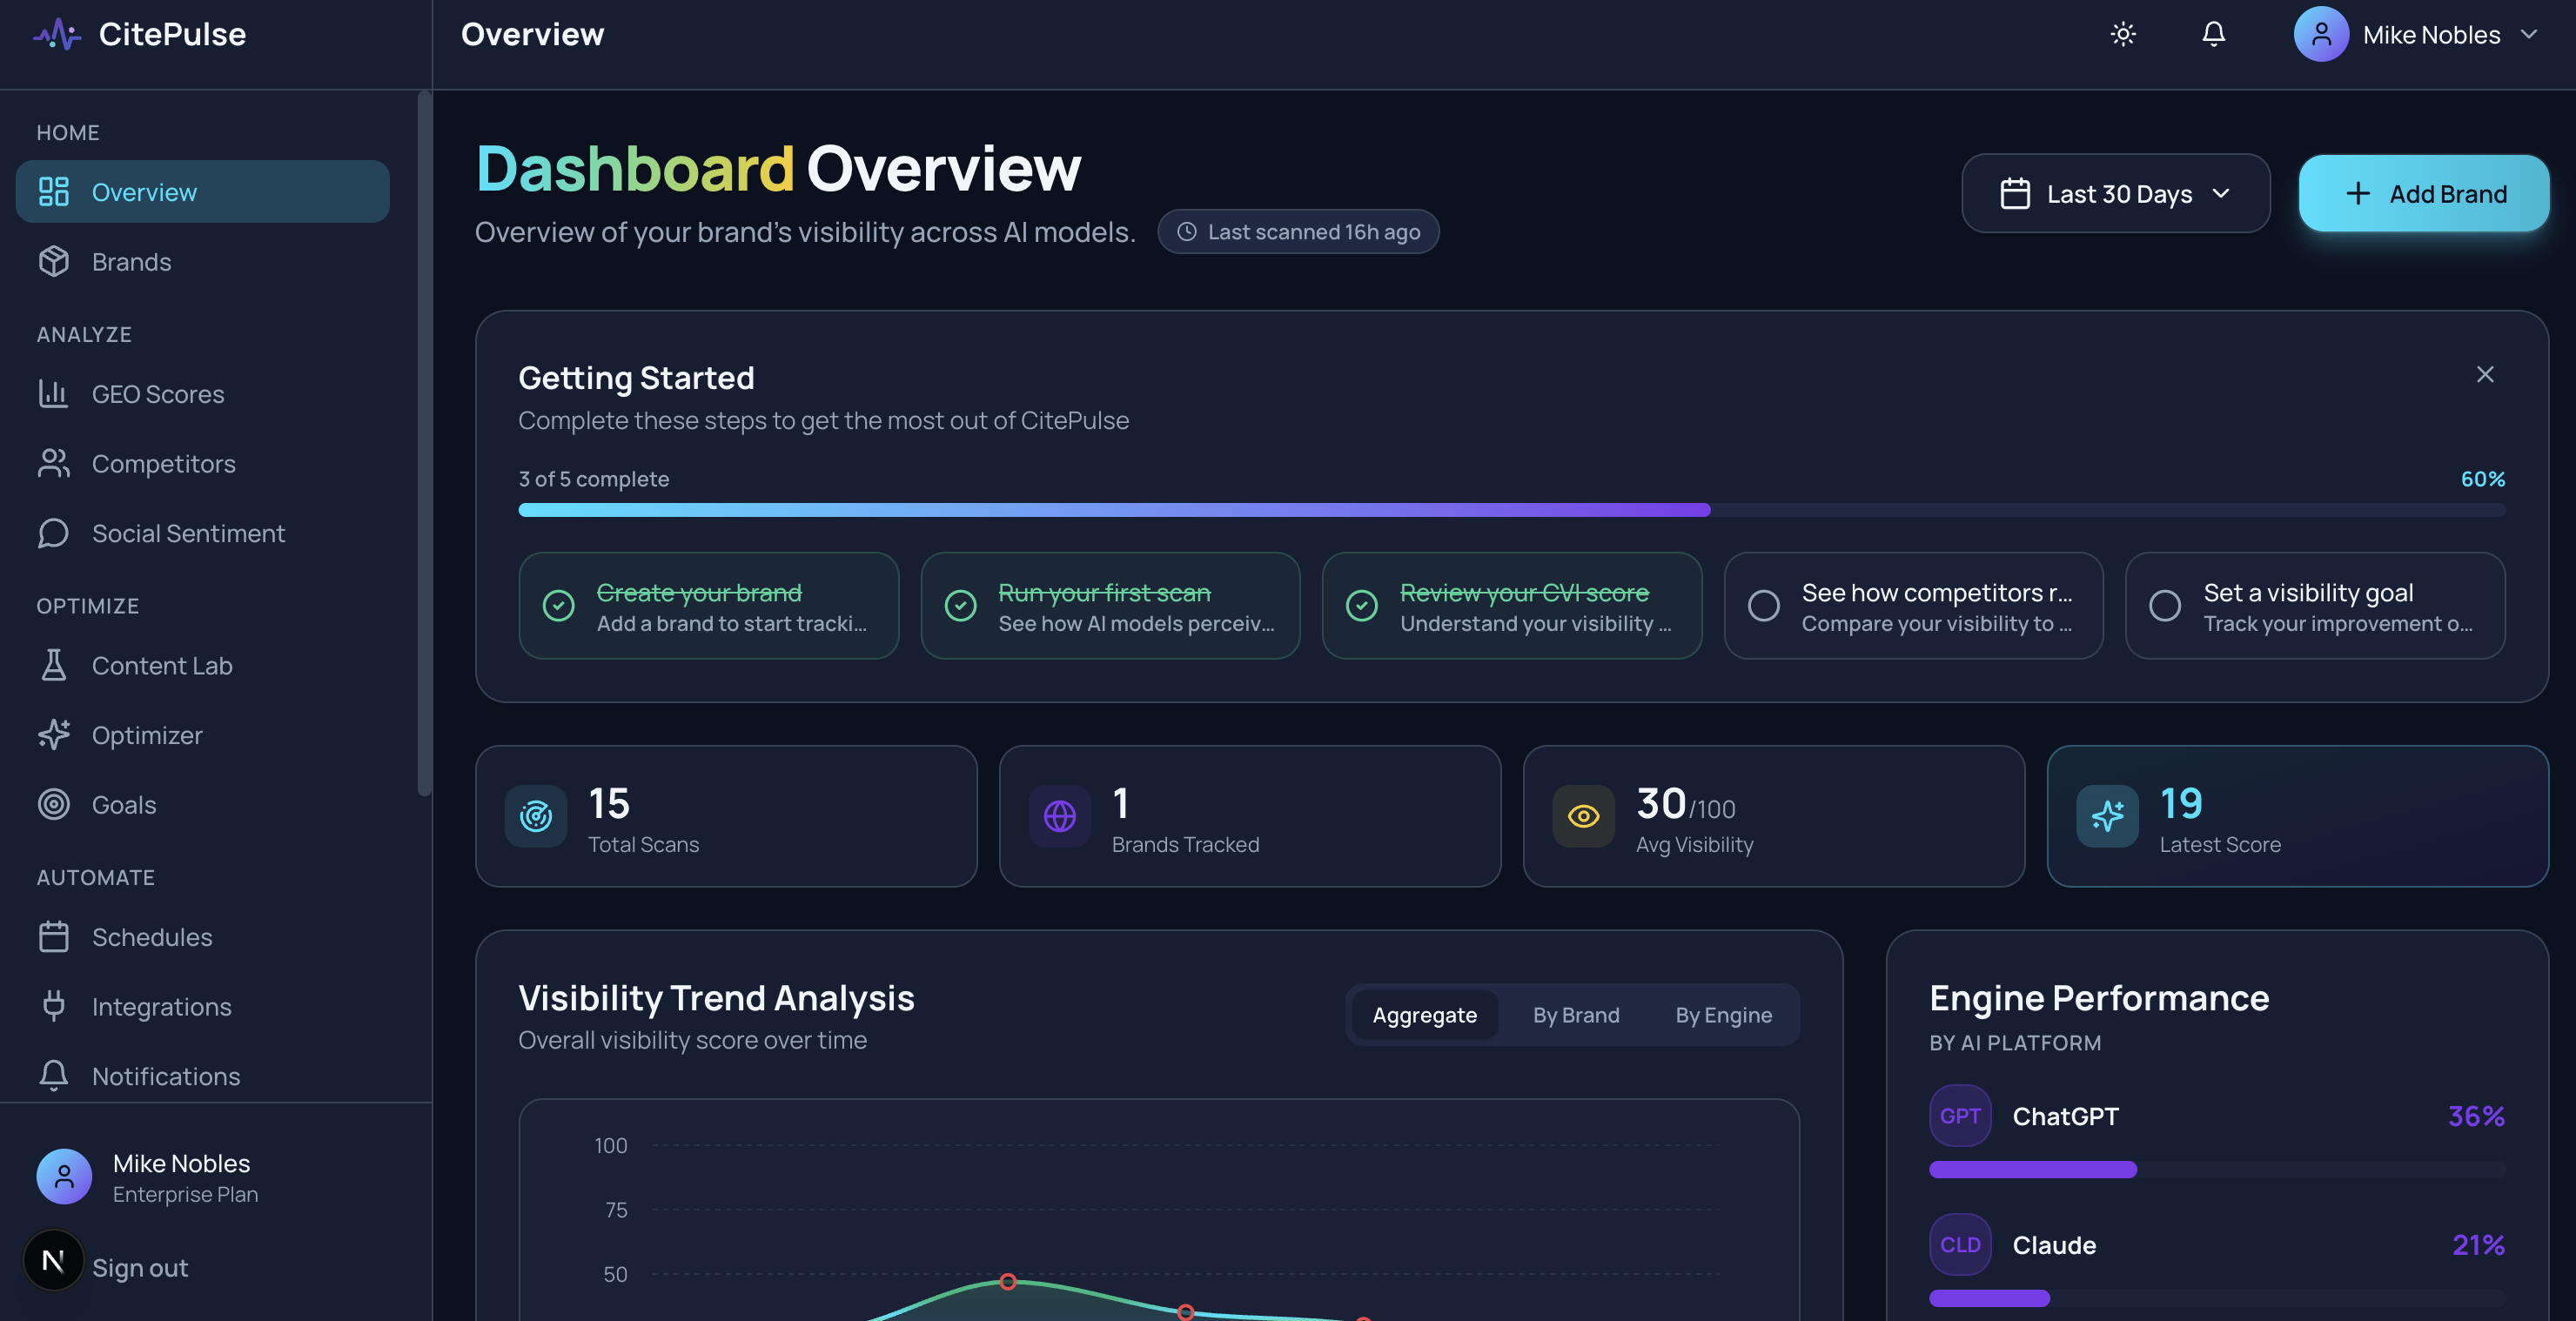Open Social Sentiment panel
The image size is (2576, 1321).
tap(188, 533)
